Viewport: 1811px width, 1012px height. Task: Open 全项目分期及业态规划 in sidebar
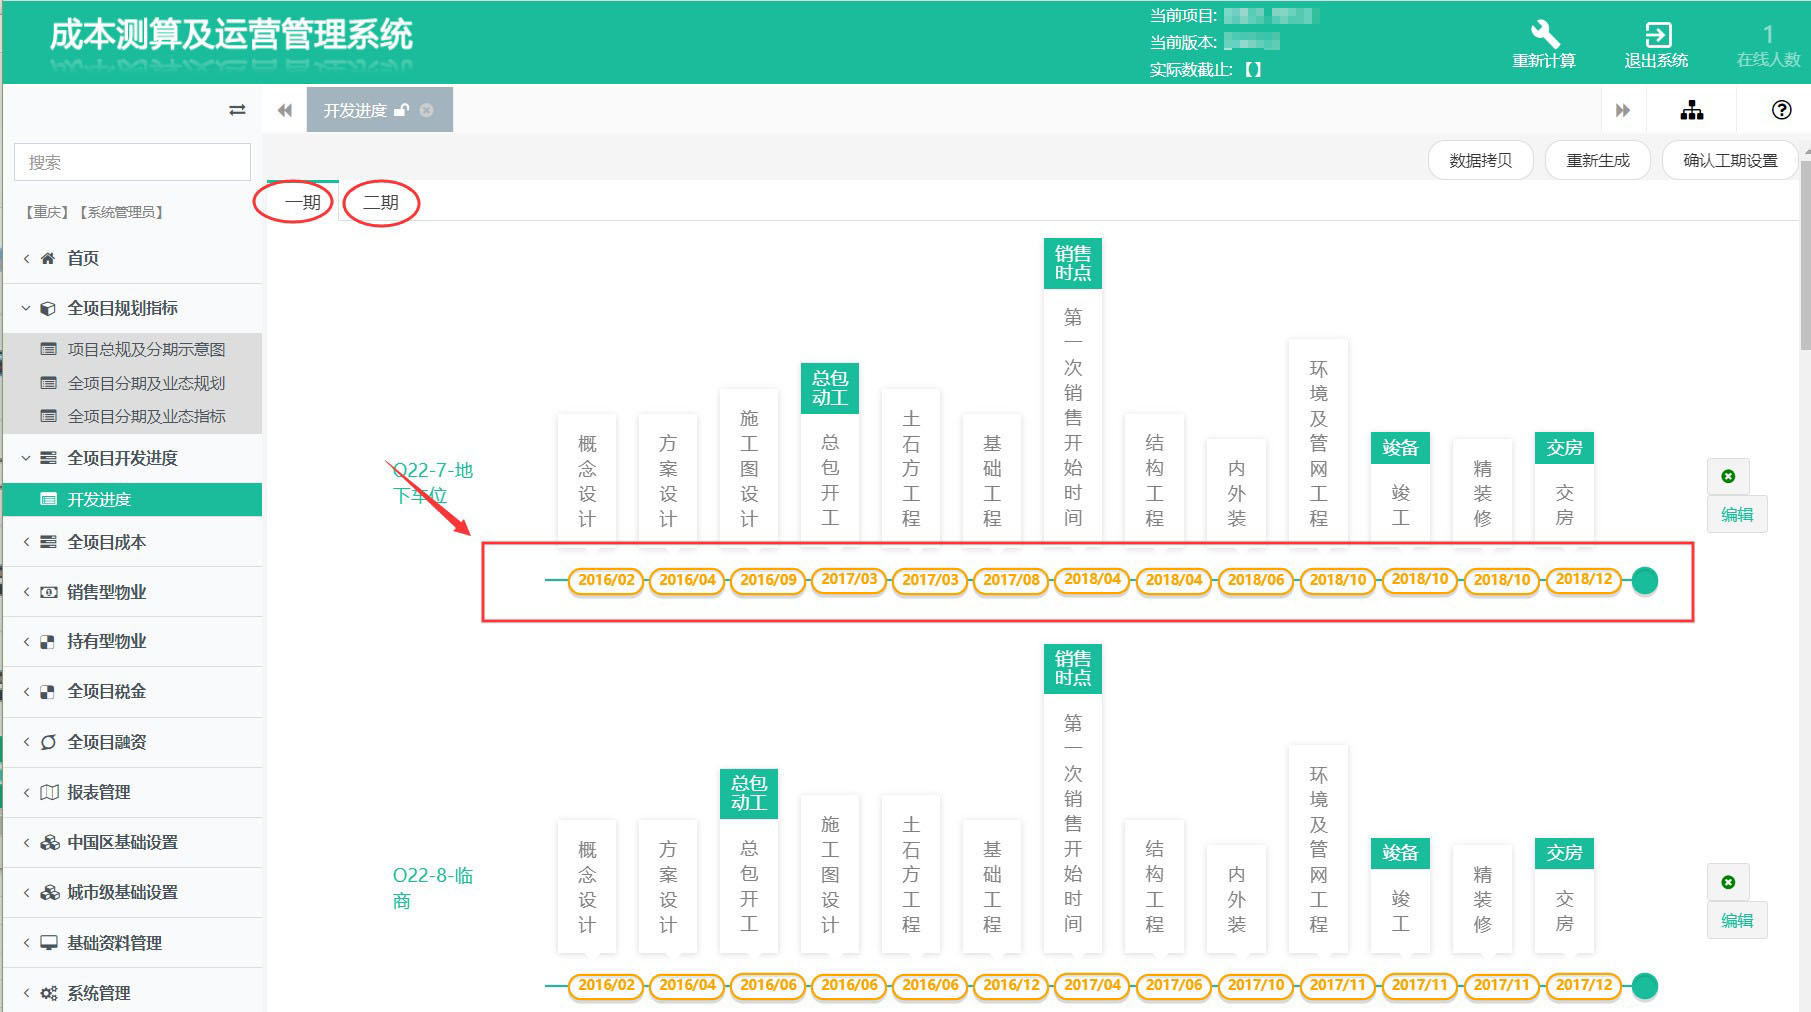(x=146, y=383)
